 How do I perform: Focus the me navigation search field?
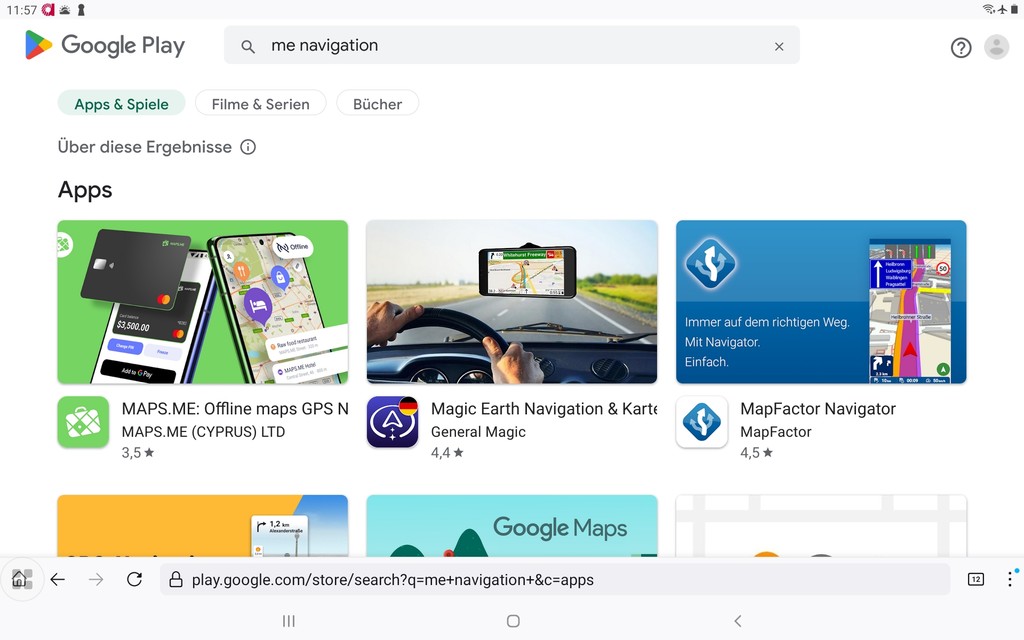point(512,45)
